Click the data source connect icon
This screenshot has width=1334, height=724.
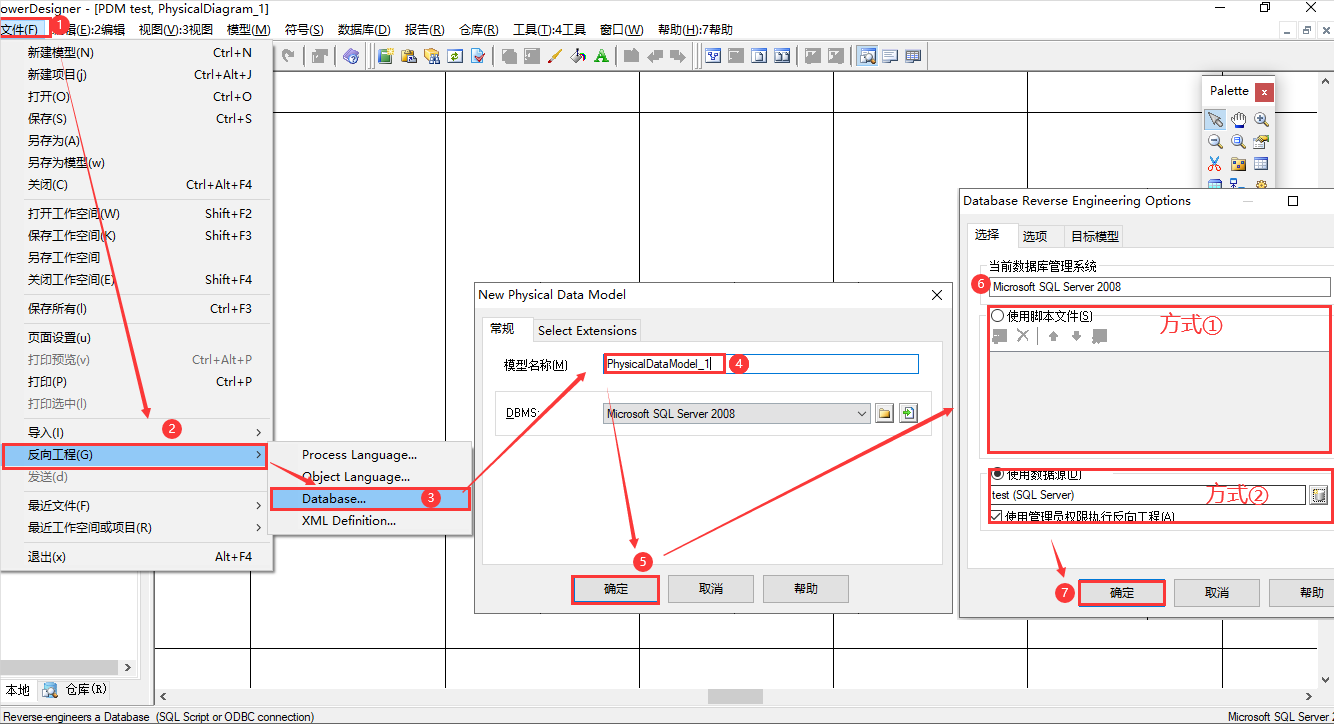[1319, 495]
